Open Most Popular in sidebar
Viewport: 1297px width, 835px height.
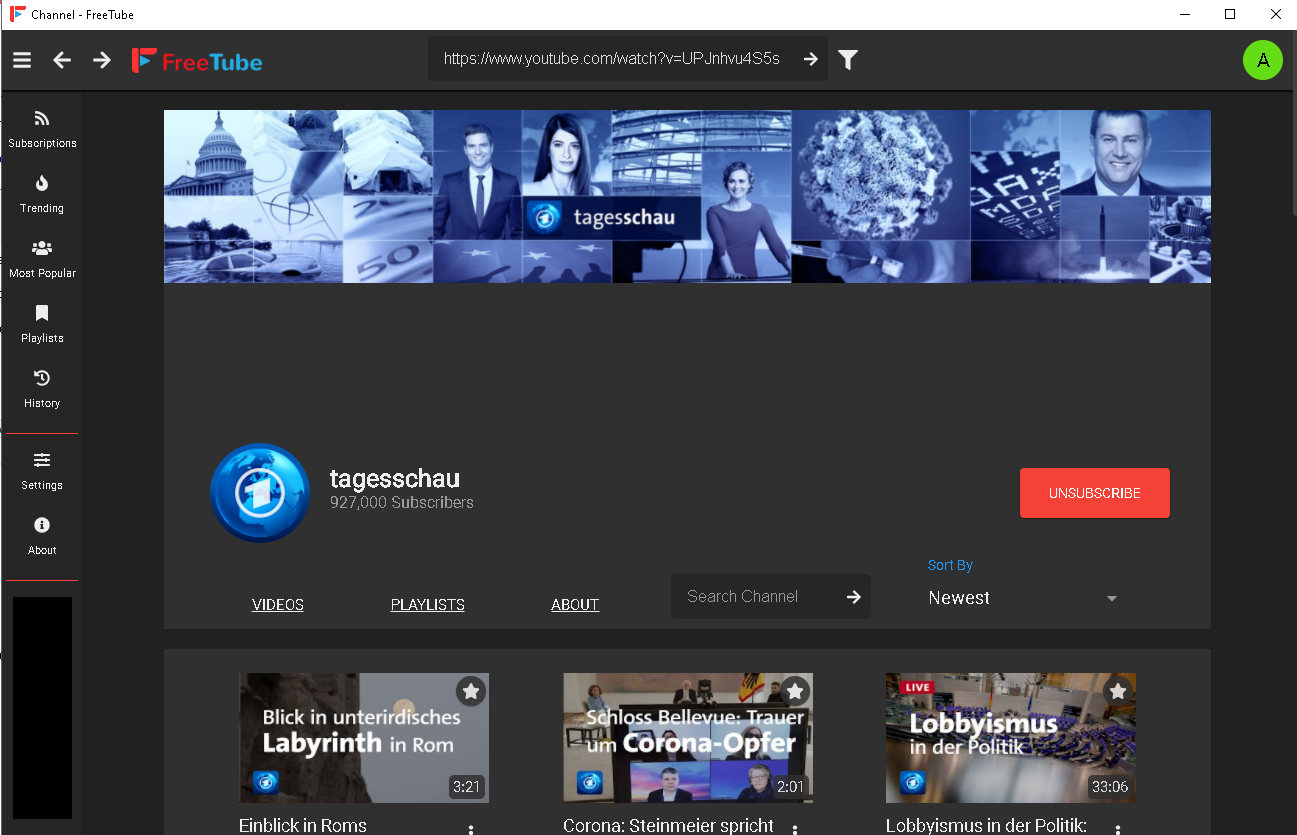(x=42, y=259)
